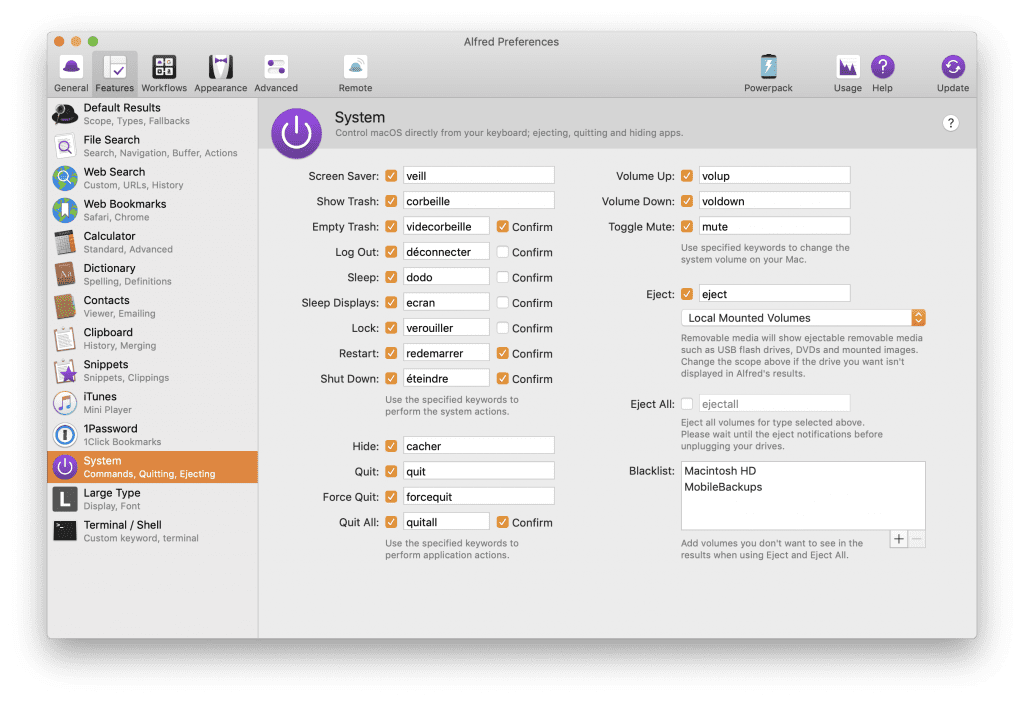The width and height of the screenshot is (1024, 701).
Task: Click the minus button under Blacklist
Action: [x=917, y=539]
